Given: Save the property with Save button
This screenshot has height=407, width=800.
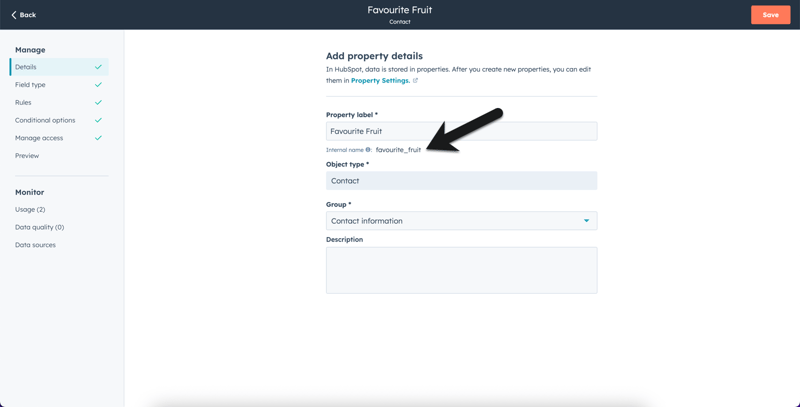Looking at the screenshot, I should (x=770, y=15).
